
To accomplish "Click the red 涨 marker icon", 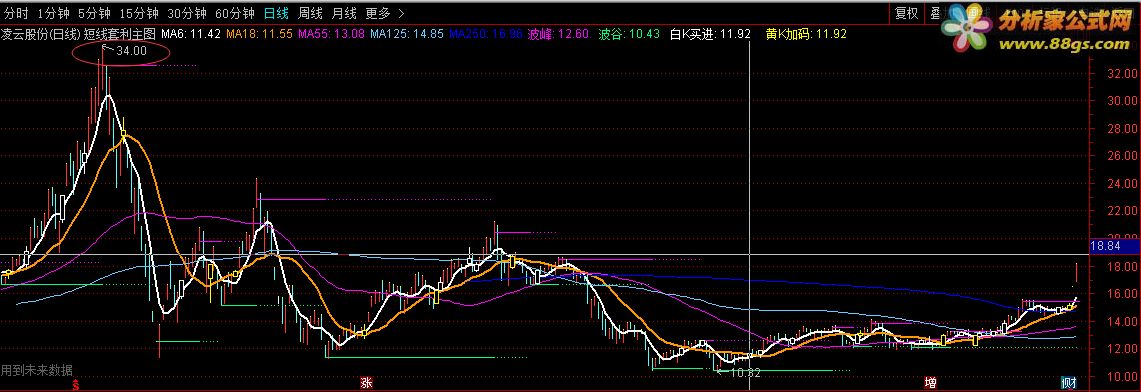I will [x=367, y=383].
